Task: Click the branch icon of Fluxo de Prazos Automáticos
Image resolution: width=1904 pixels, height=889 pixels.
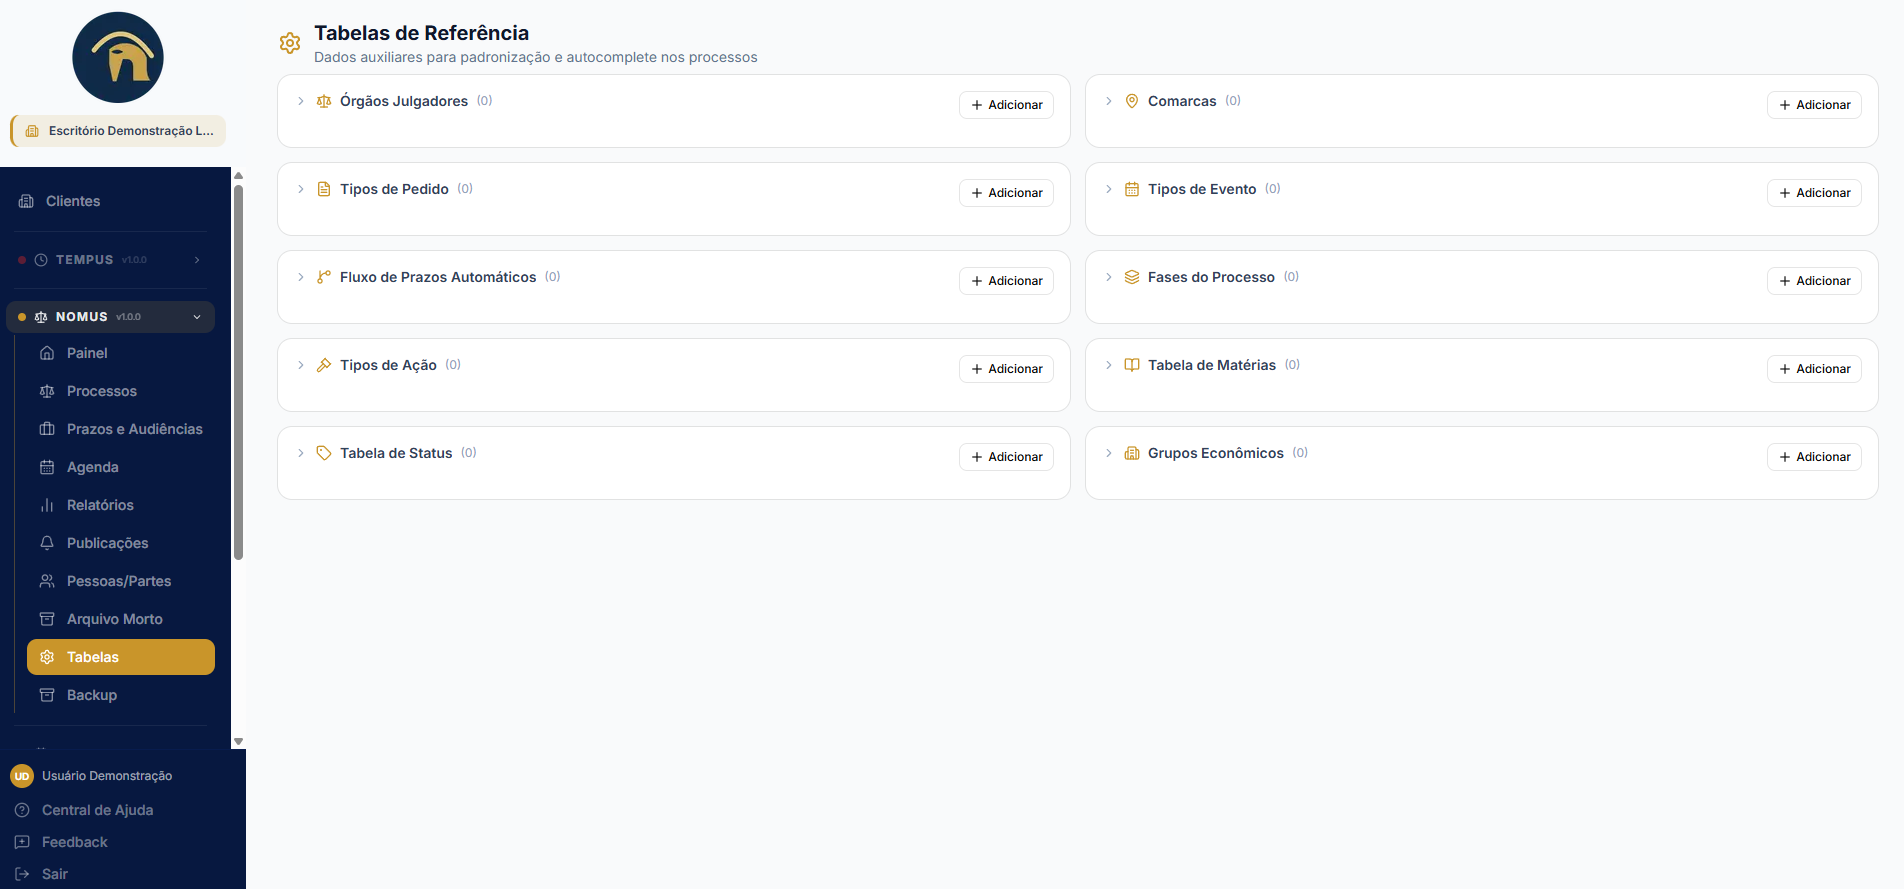Action: click(x=324, y=277)
